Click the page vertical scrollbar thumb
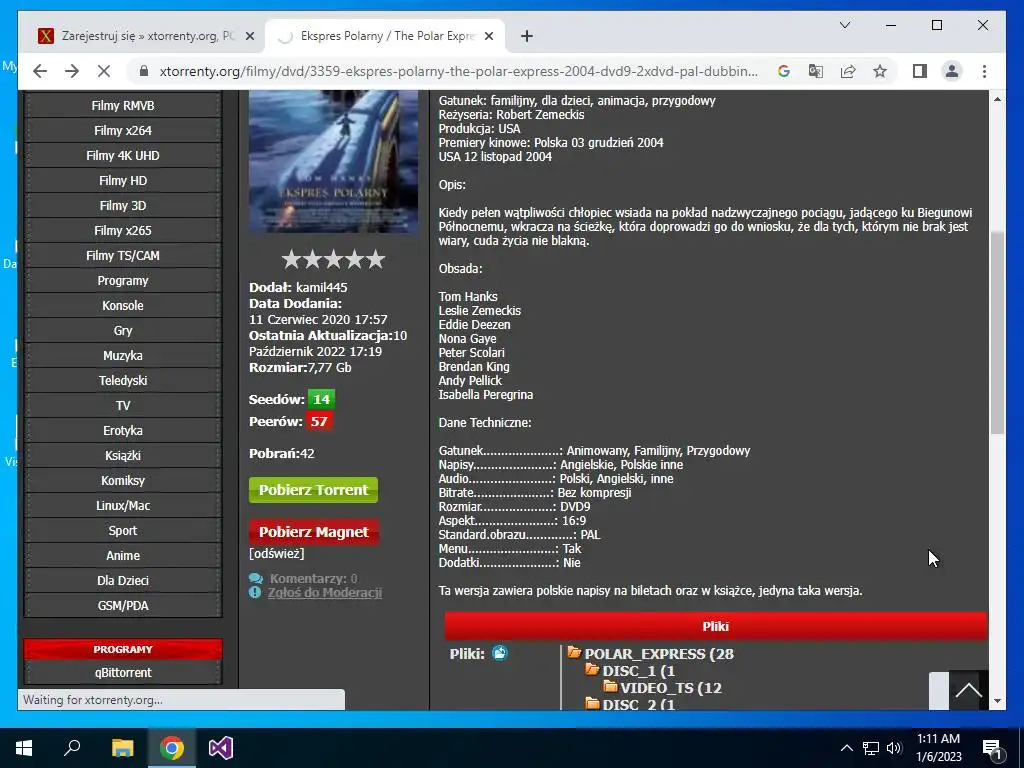The width and height of the screenshot is (1024, 768). [997, 332]
